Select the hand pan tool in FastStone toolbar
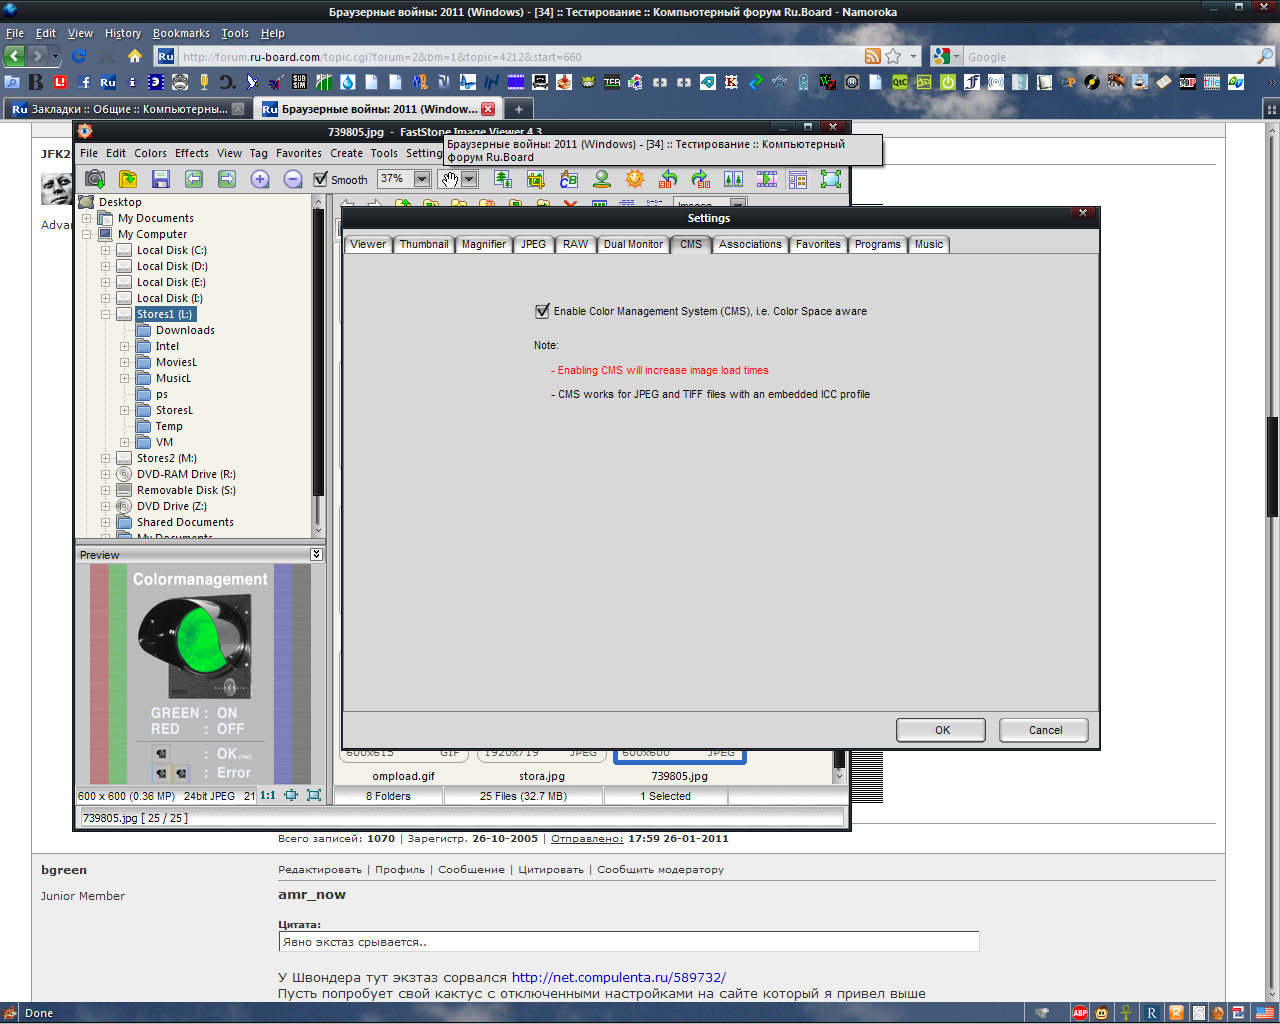1280x1024 pixels. point(450,179)
